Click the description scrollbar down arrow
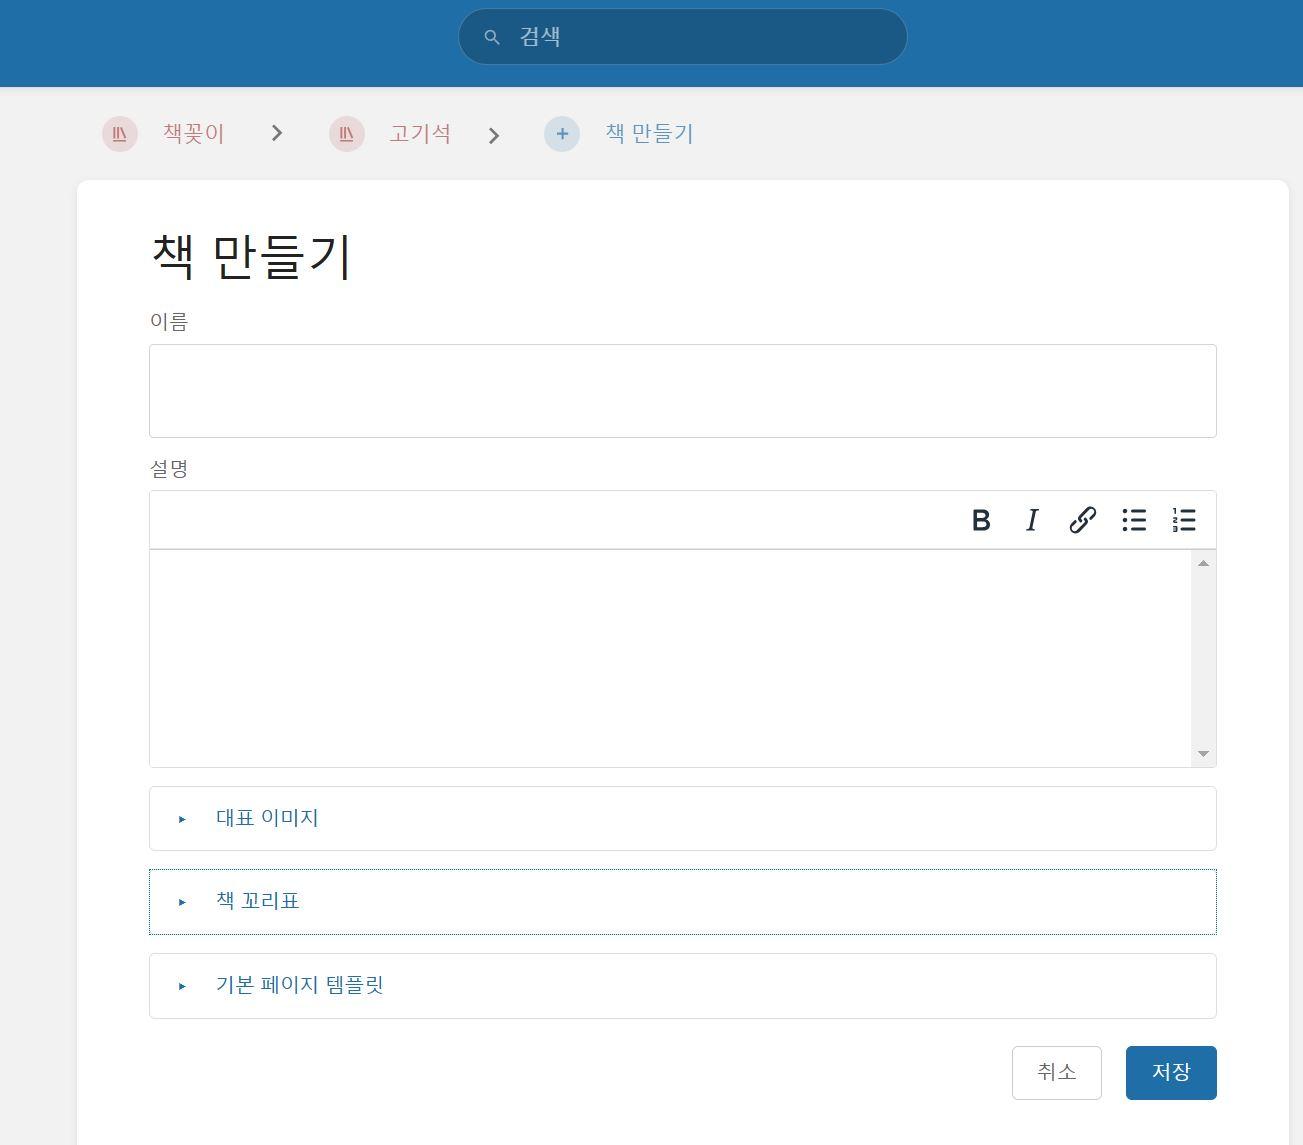The width and height of the screenshot is (1303, 1145). [x=1203, y=753]
